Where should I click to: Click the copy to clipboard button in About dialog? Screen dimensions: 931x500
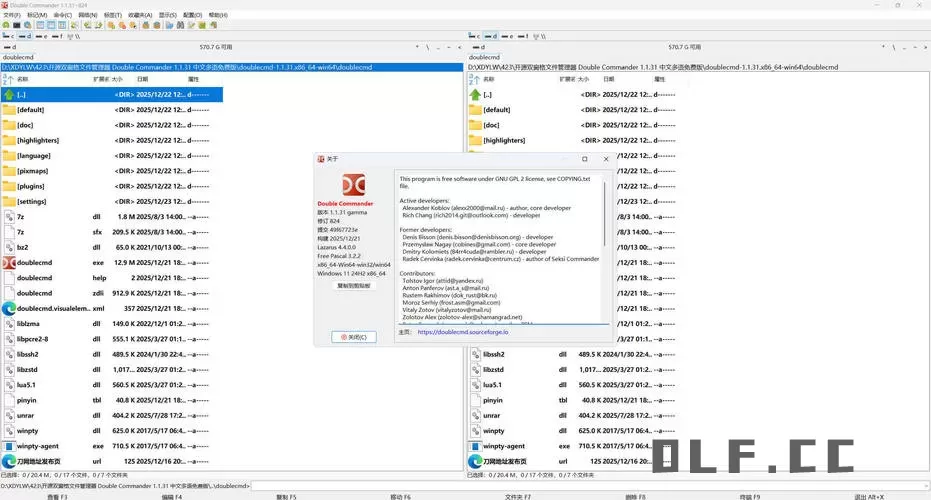click(x=354, y=286)
